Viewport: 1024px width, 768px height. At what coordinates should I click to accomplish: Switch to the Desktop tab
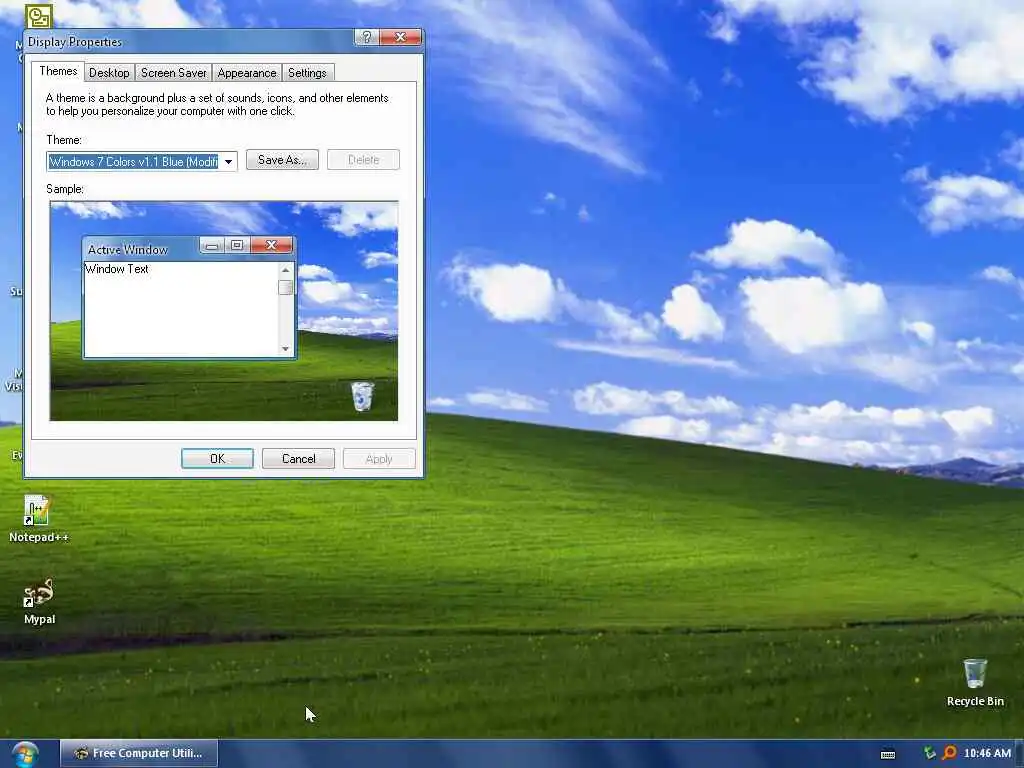(109, 72)
